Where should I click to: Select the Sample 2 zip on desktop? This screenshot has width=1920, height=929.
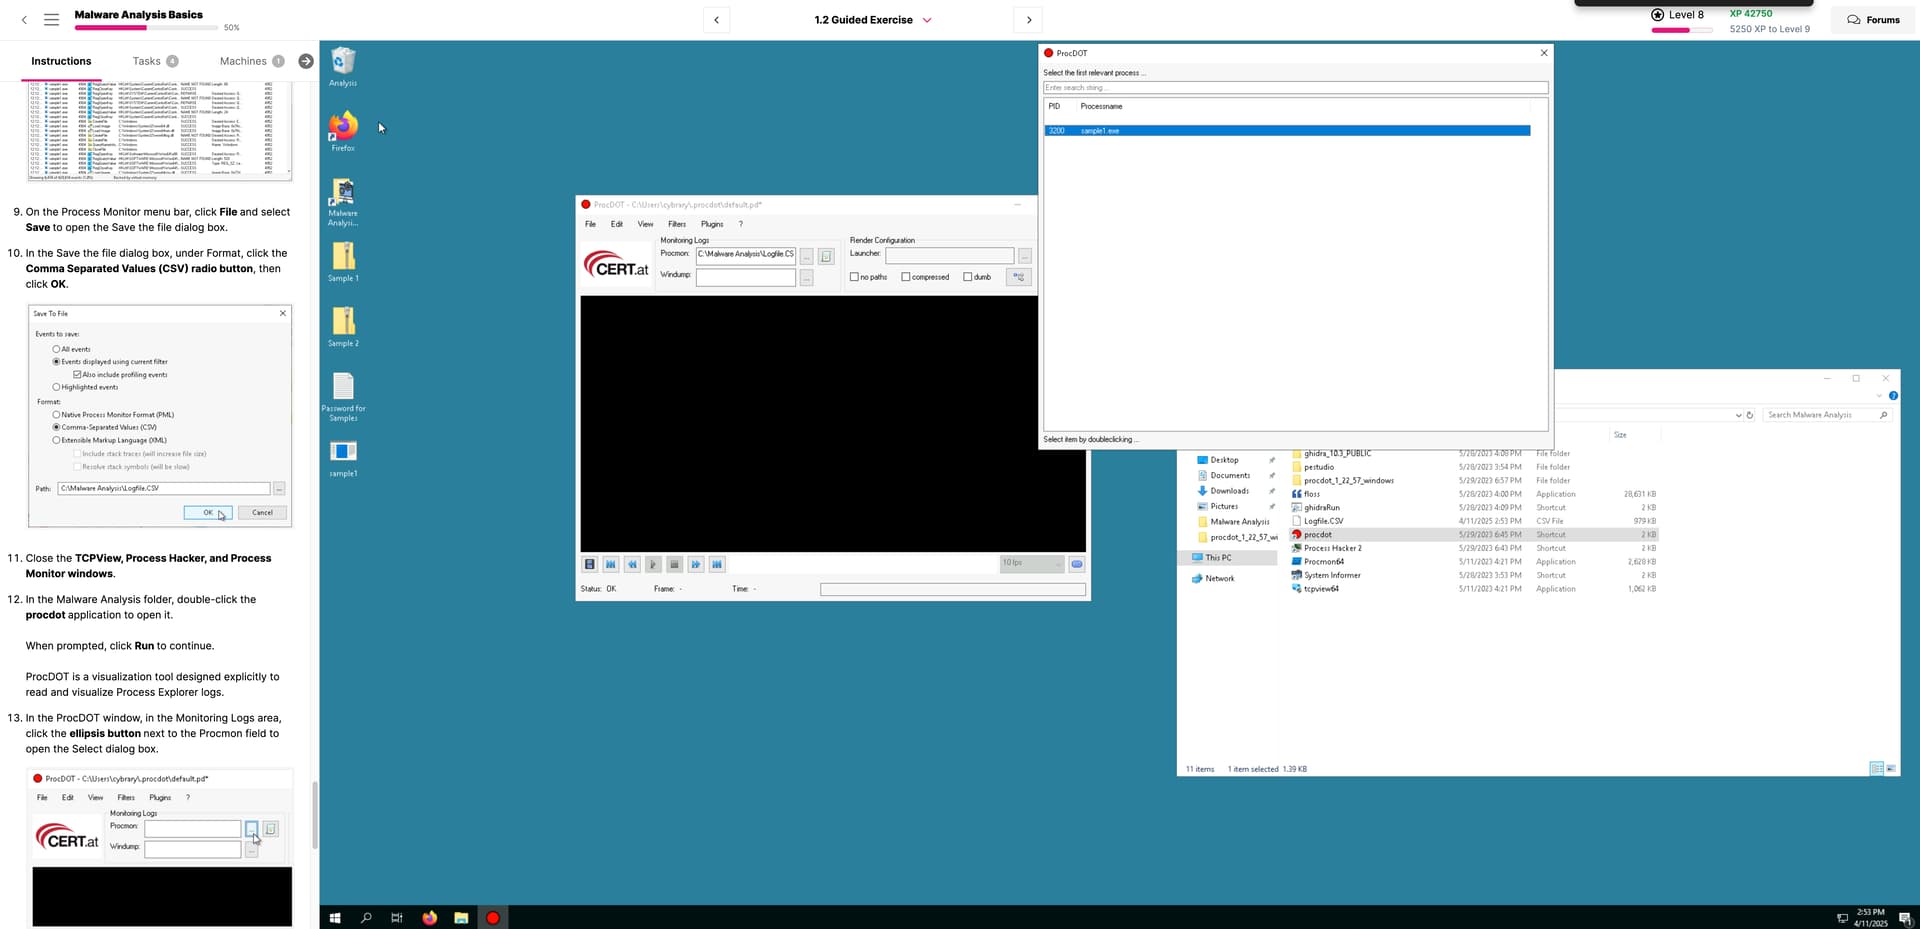[343, 327]
